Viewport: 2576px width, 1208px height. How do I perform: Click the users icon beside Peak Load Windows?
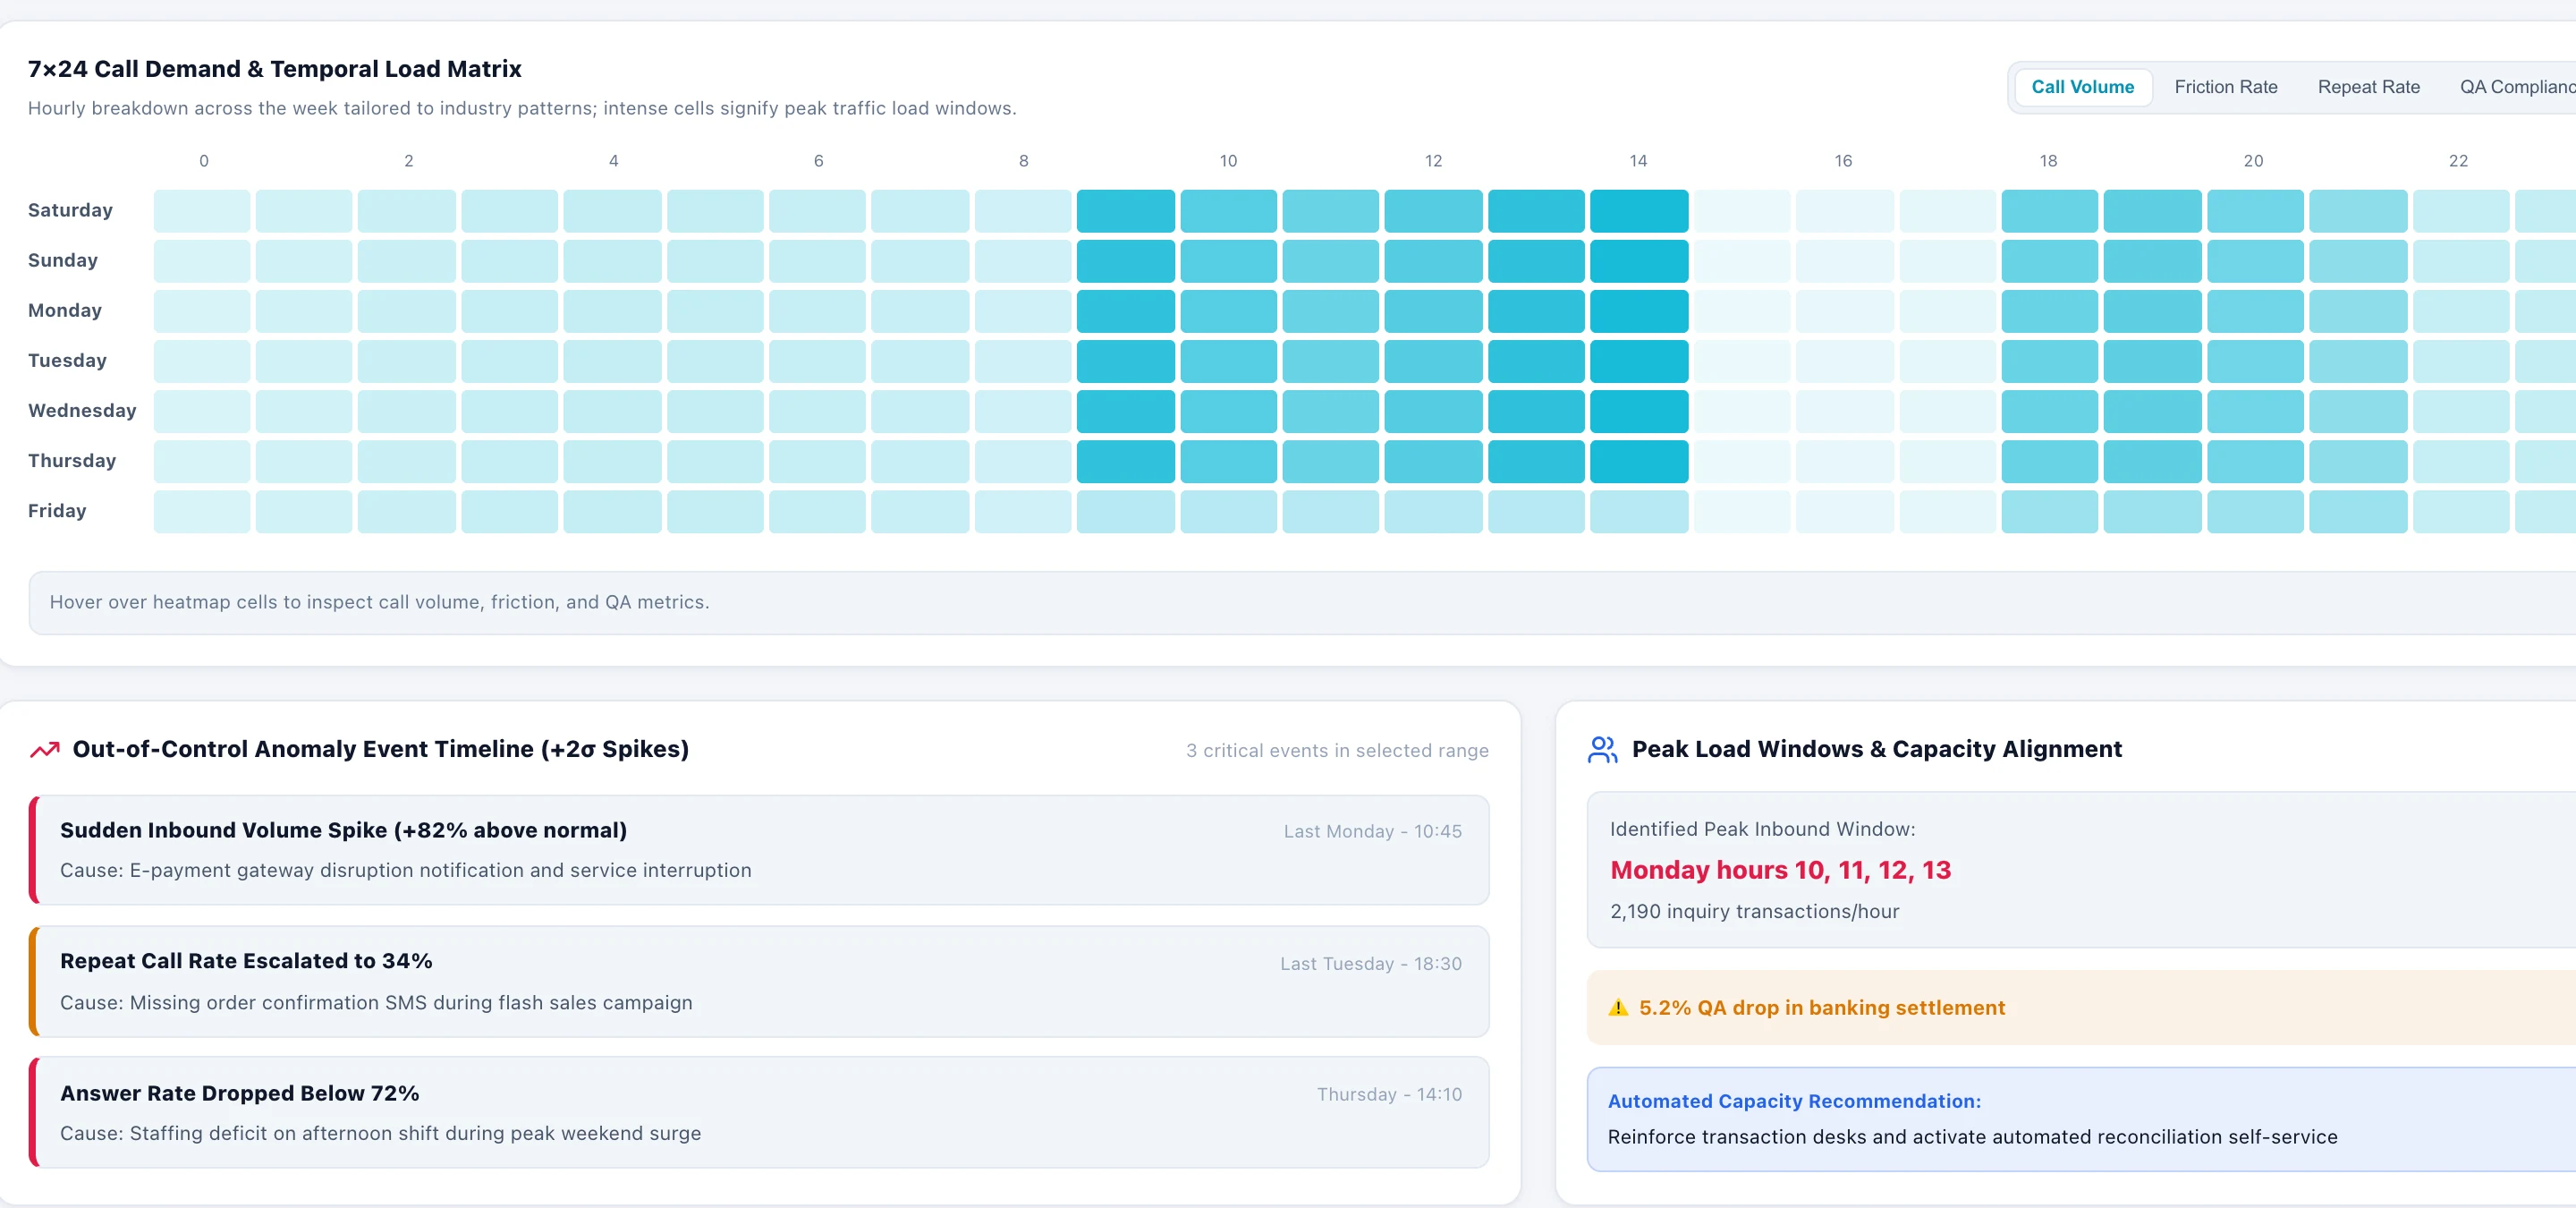click(x=1602, y=750)
